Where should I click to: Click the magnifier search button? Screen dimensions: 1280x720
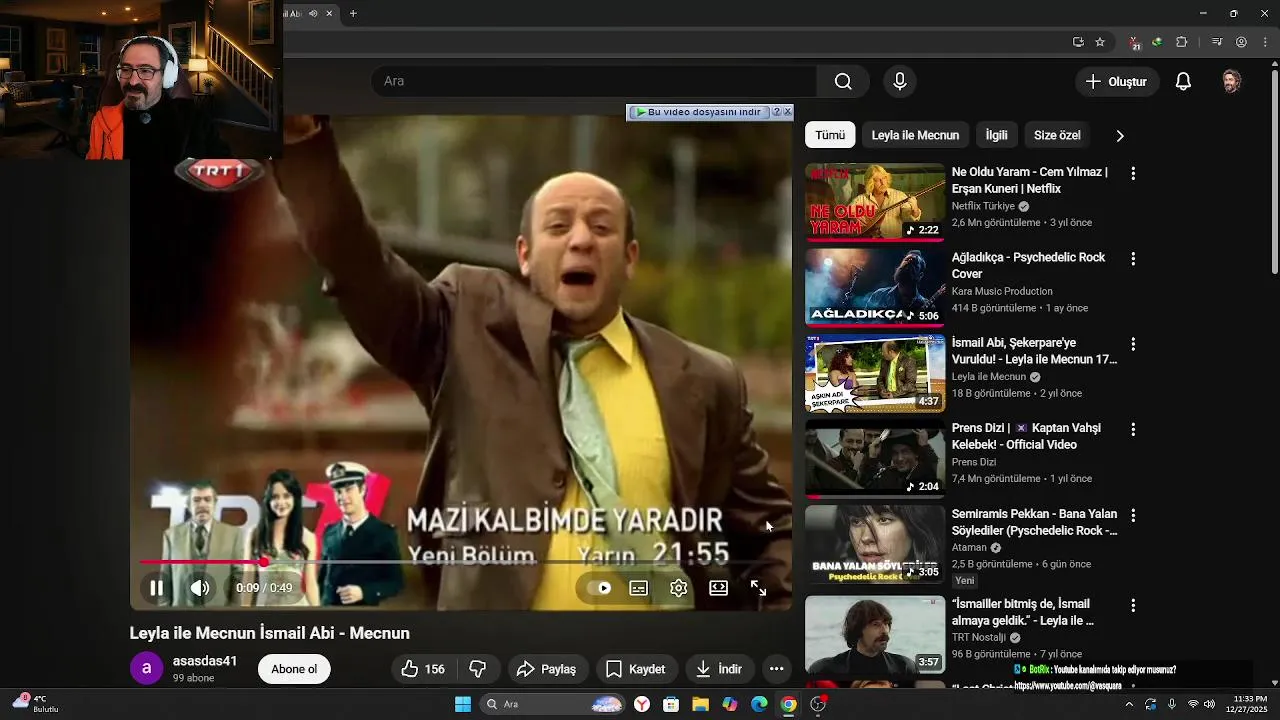click(x=843, y=81)
